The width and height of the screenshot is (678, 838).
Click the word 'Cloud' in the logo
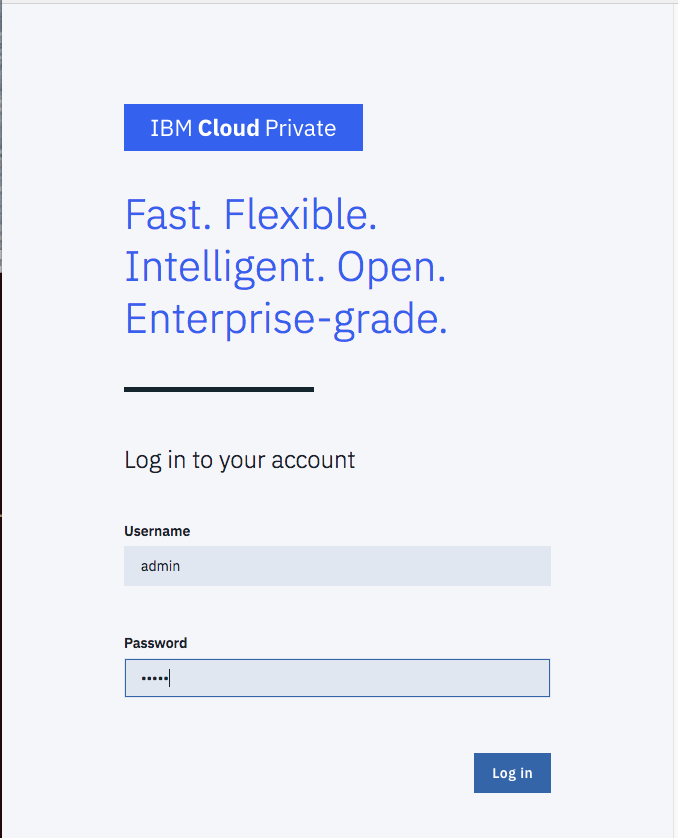click(x=229, y=127)
